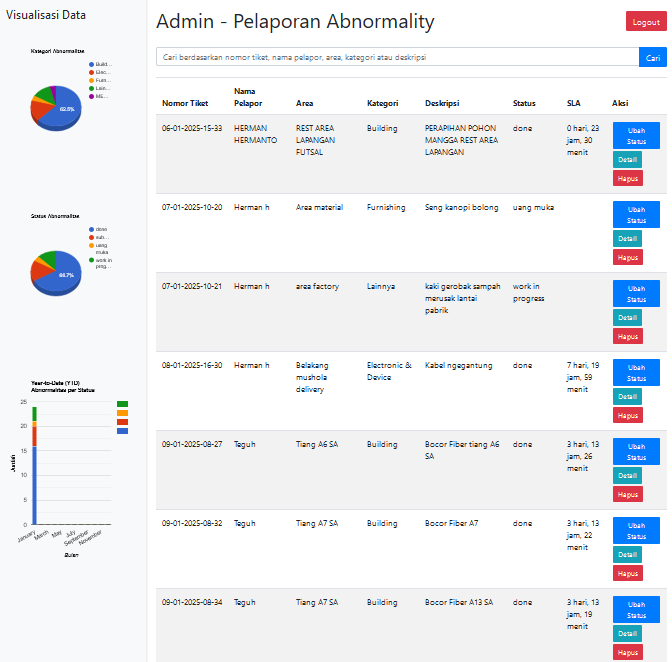This screenshot has width=672, height=662.
Task: Delete ticket 07-01-2025-10-21 with Hapus
Action: [627, 336]
